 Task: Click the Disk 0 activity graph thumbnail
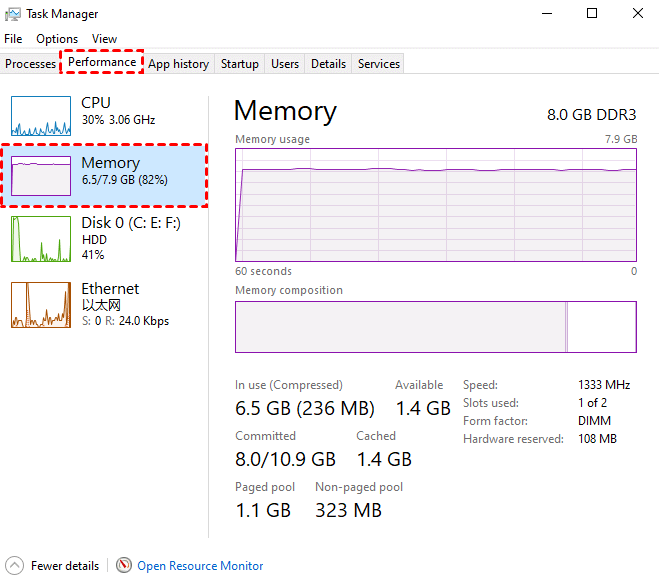pos(41,239)
